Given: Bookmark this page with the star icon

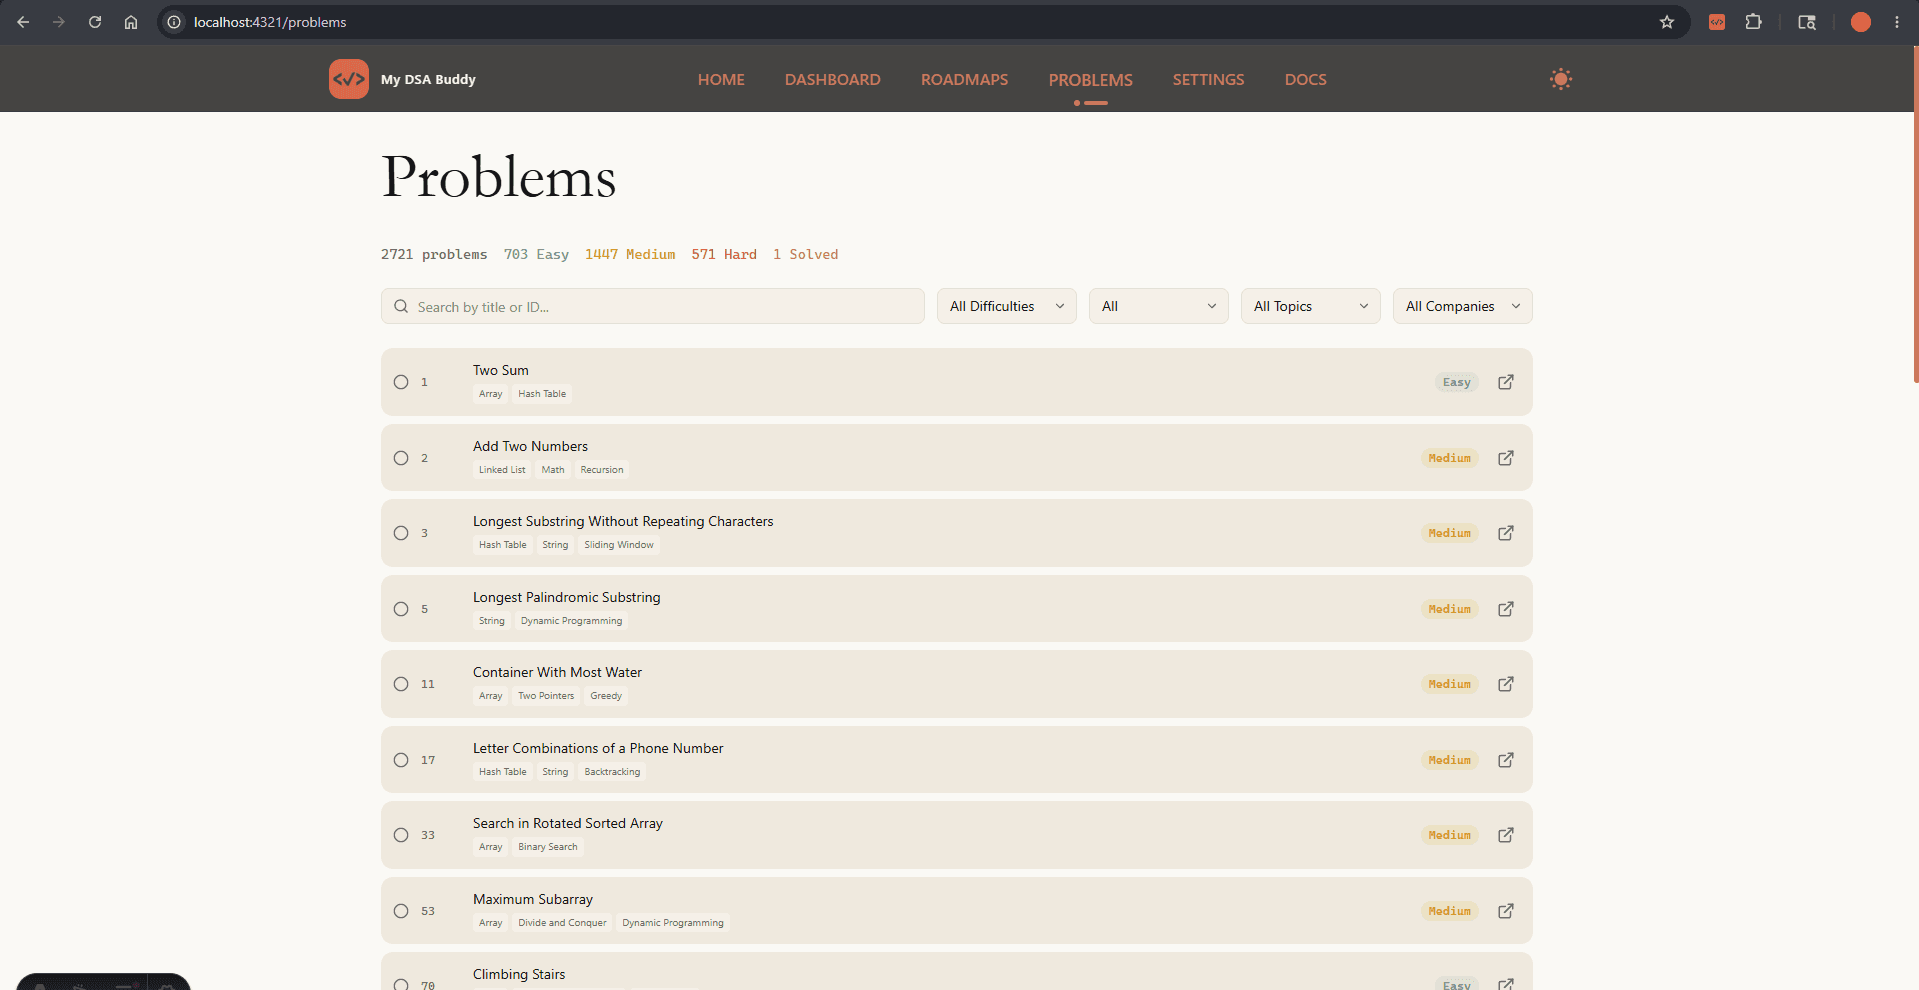Looking at the screenshot, I should pyautogui.click(x=1666, y=22).
